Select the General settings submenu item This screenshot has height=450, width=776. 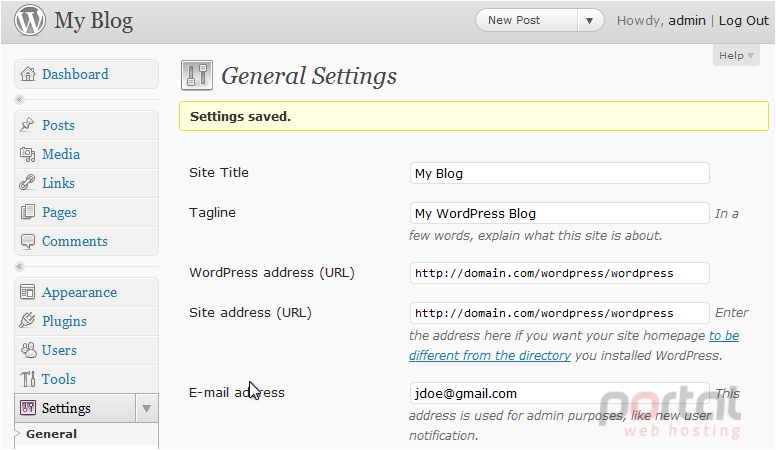coord(51,434)
